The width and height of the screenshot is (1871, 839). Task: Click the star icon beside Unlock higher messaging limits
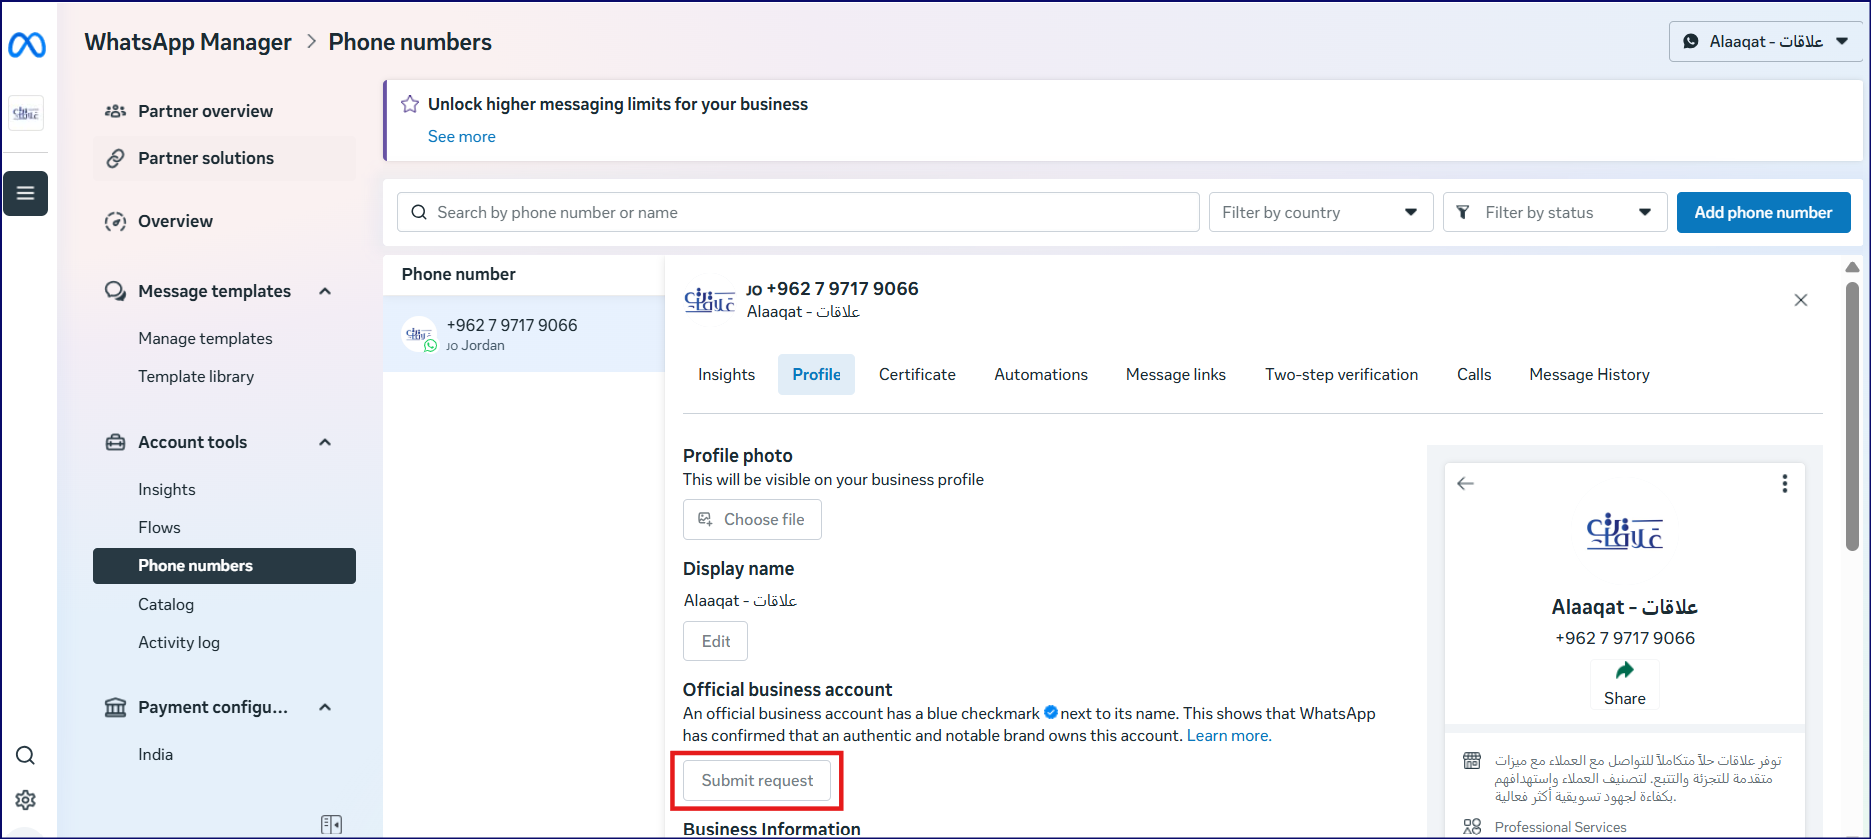coord(410,104)
